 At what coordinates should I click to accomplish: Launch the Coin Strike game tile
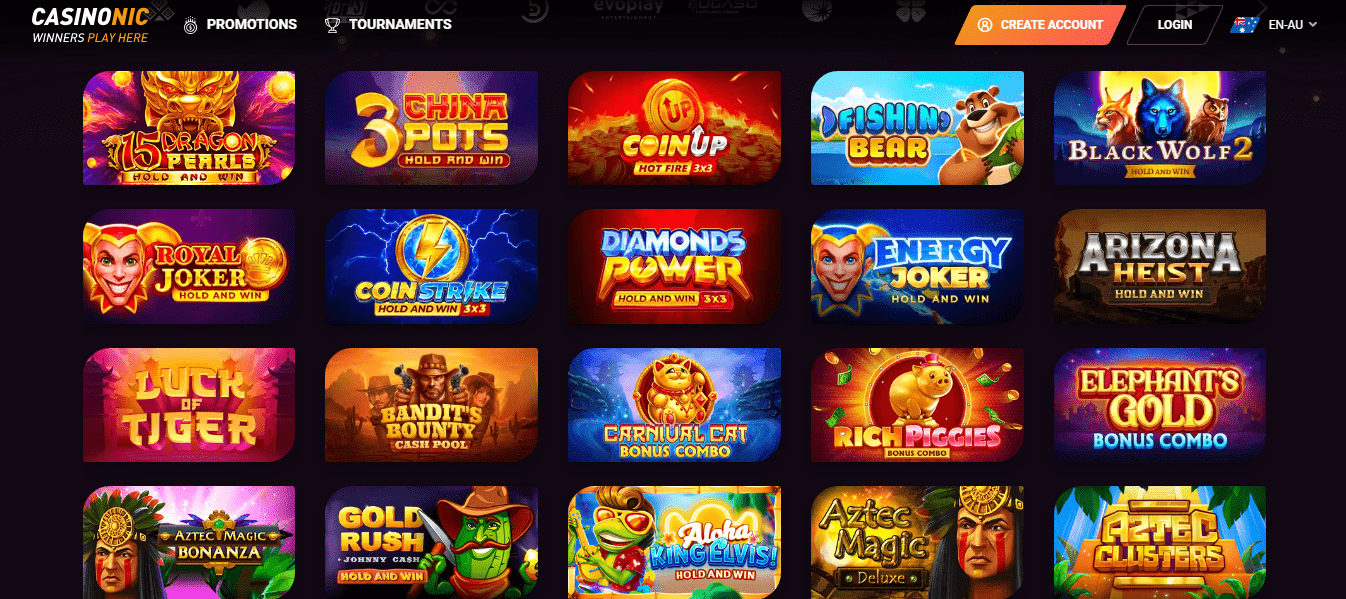[x=431, y=266]
